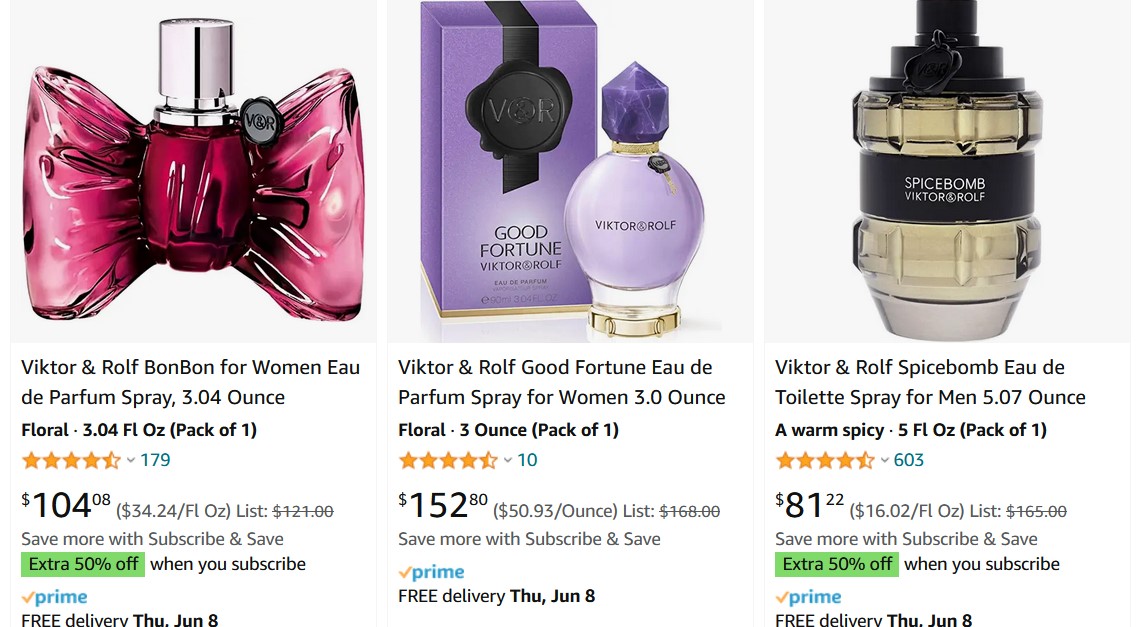Click the $104.08 BonBon price
The image size is (1141, 627).
click(x=66, y=506)
